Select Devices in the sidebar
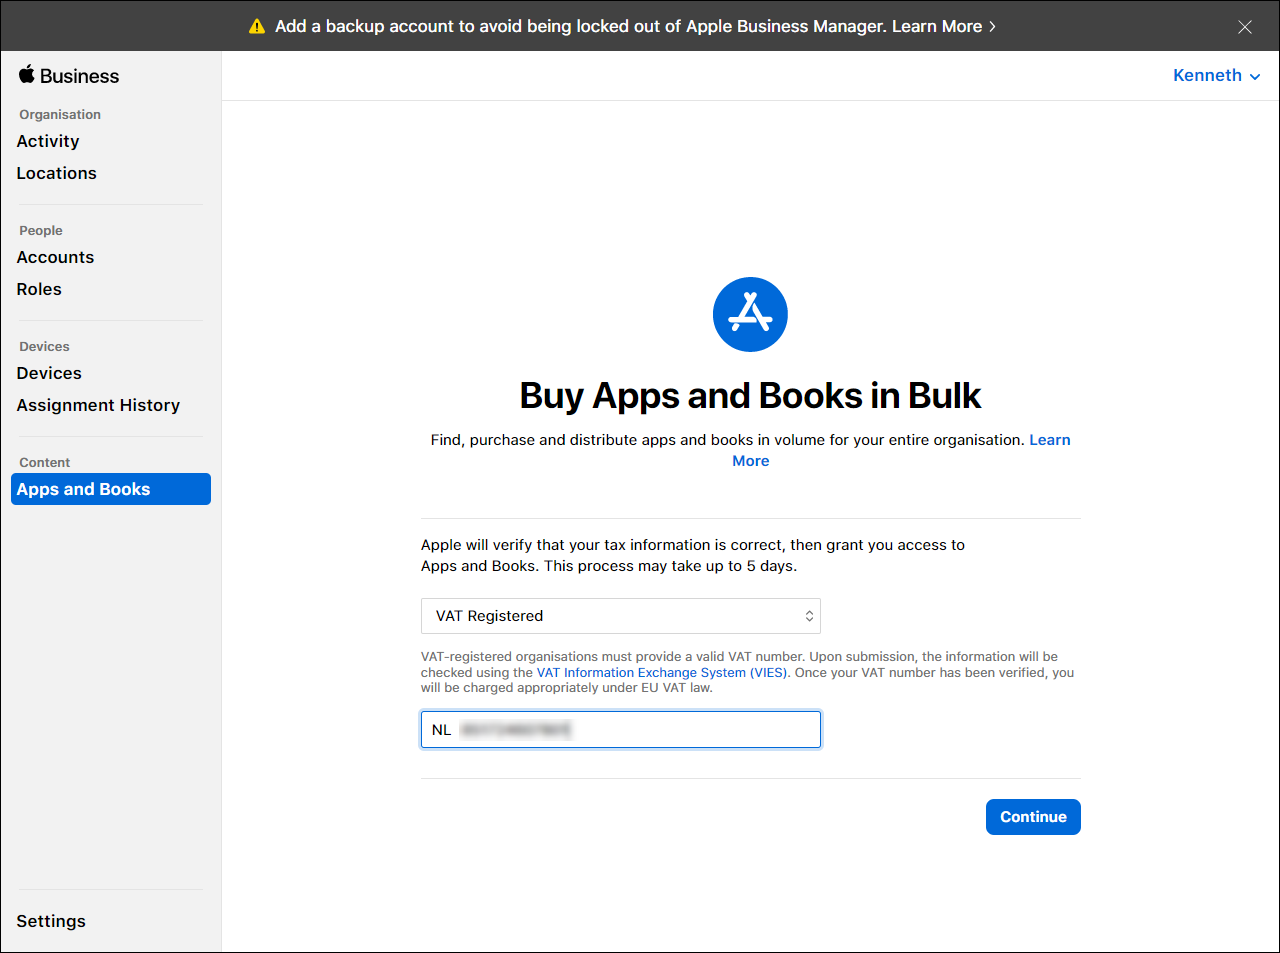The width and height of the screenshot is (1280, 953). (x=49, y=374)
